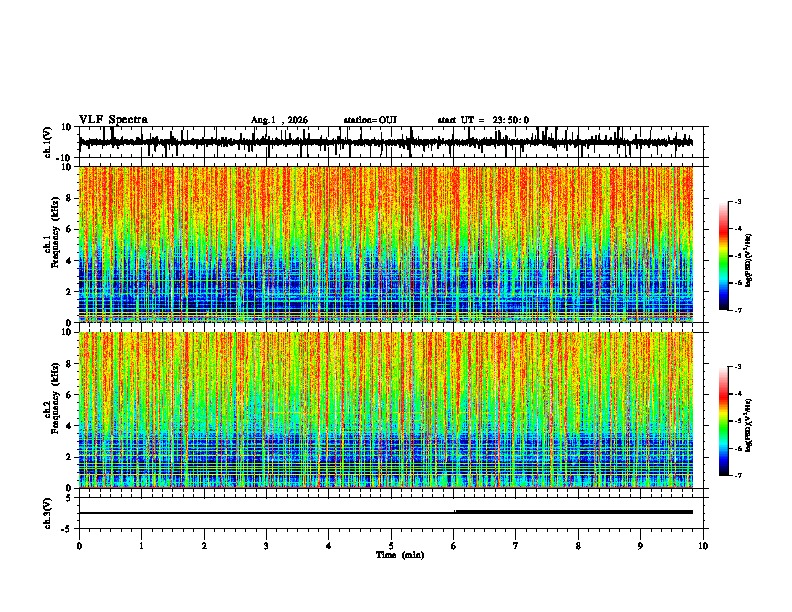This screenshot has width=792, height=612.
Task: Click the ch.1 spectrogram color scale bar
Action: [x=724, y=255]
